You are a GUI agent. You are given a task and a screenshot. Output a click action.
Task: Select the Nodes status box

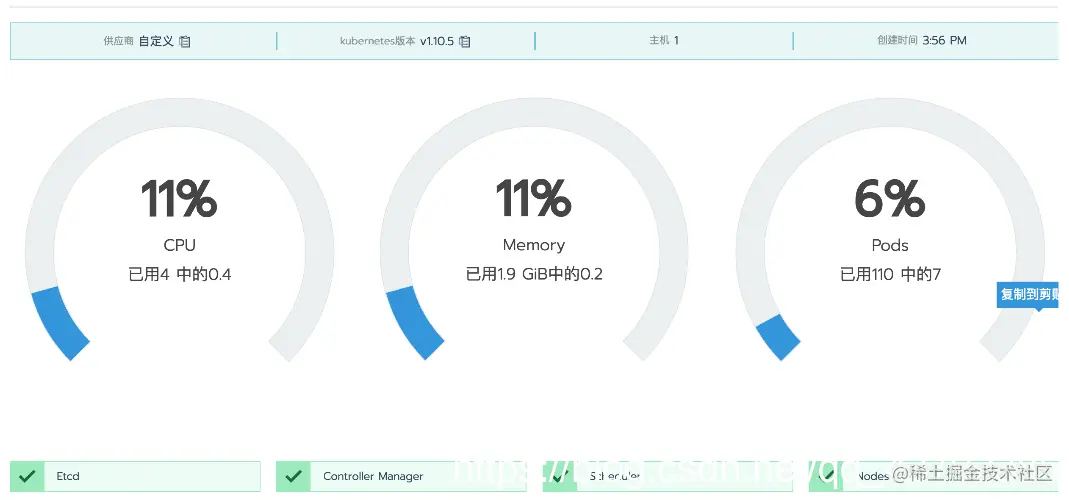(x=934, y=476)
